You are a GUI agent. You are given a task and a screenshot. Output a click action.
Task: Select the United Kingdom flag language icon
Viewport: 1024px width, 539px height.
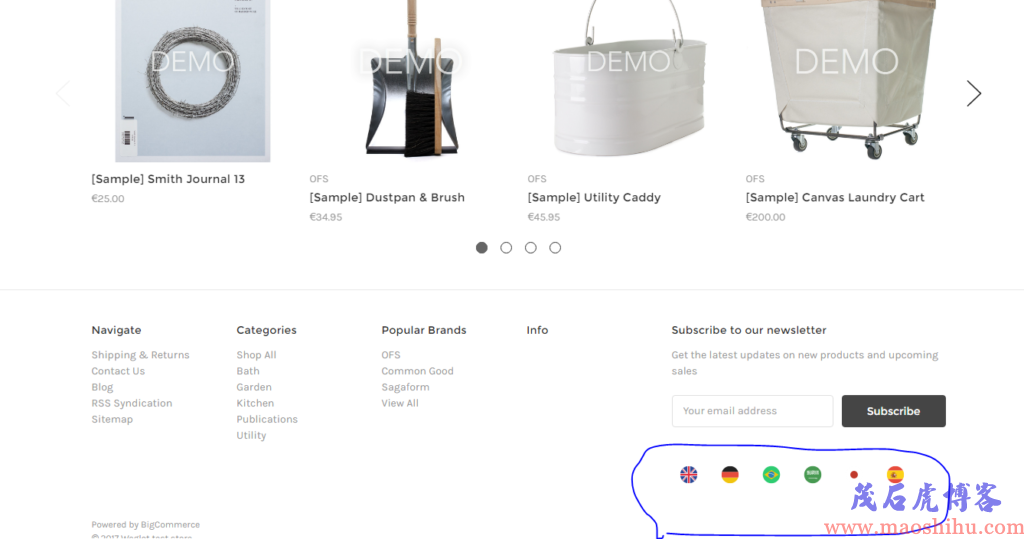(x=688, y=474)
